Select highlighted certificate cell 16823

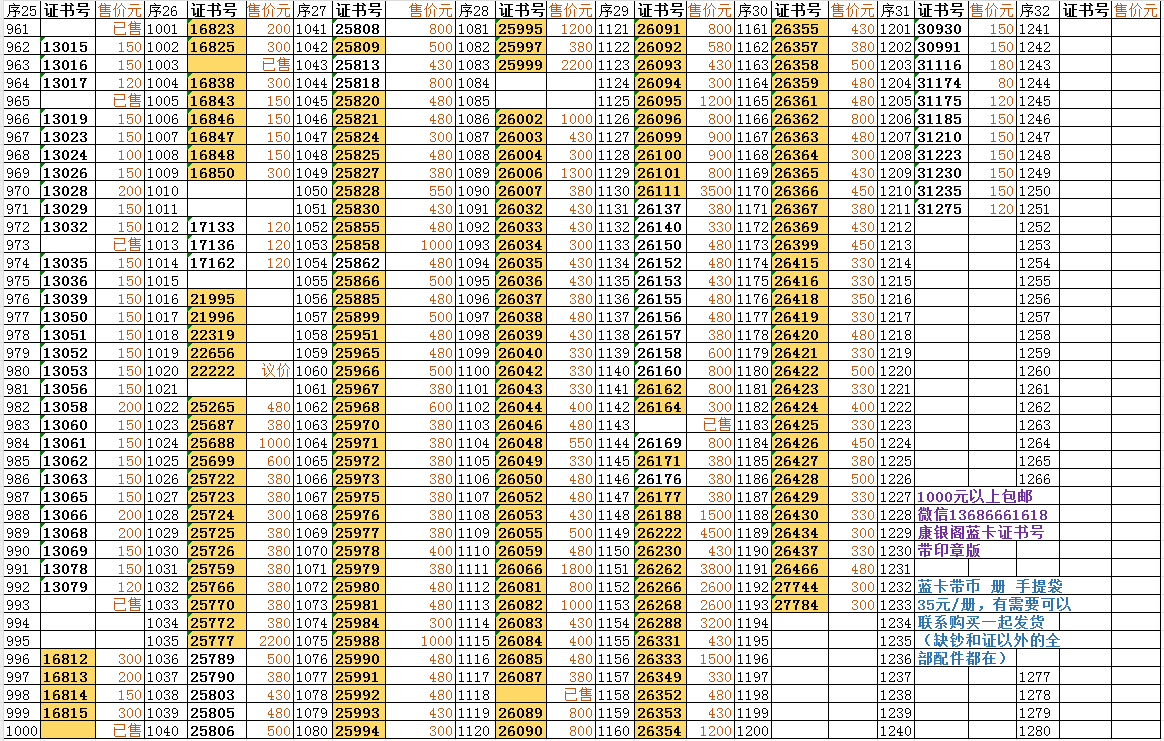(x=212, y=29)
